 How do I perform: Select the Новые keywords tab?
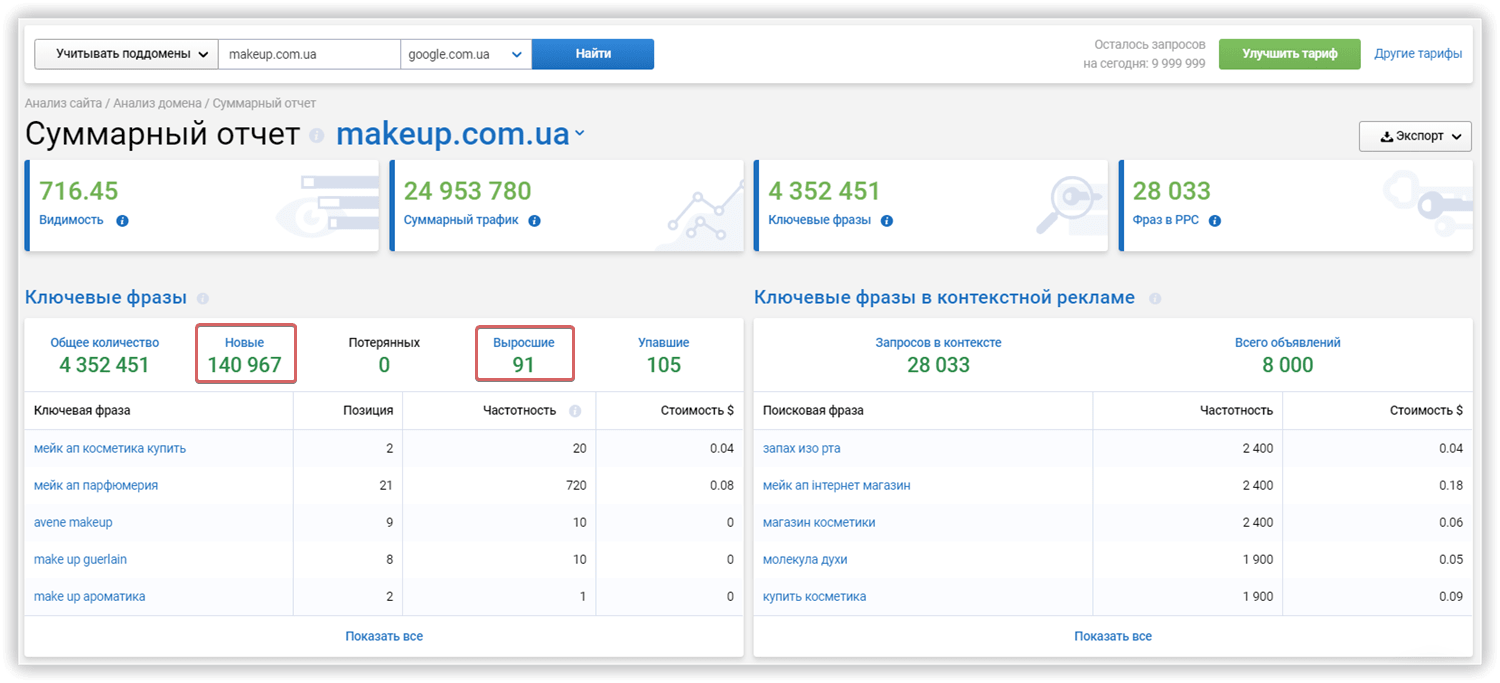[x=245, y=355]
